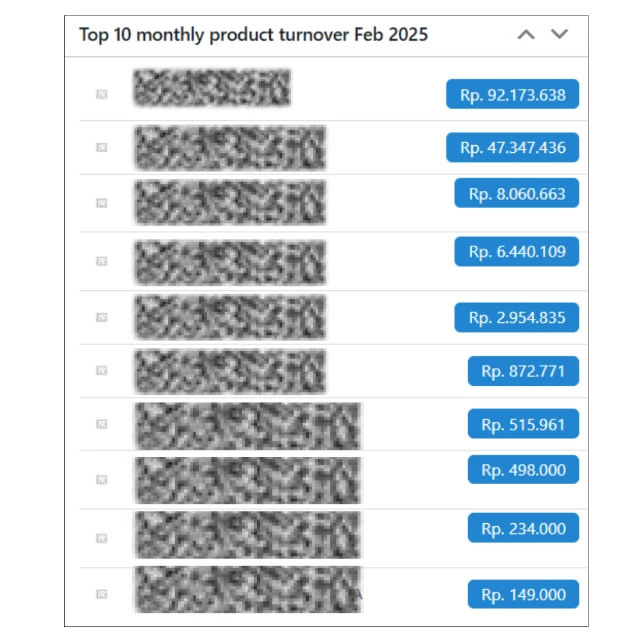Click the image icon beside Rp. 47.347.436
This screenshot has height=640, width=640.
coord(101,147)
